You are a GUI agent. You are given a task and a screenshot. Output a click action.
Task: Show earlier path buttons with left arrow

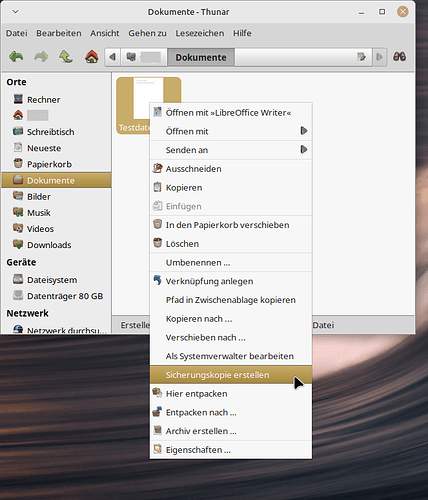[113, 57]
